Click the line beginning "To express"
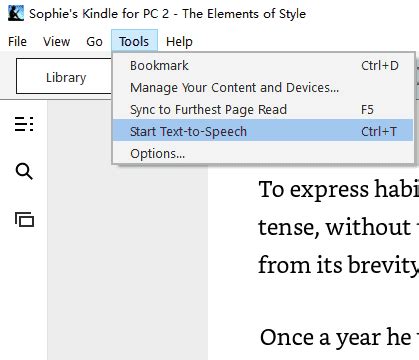This screenshot has width=419, height=360. coord(339,190)
